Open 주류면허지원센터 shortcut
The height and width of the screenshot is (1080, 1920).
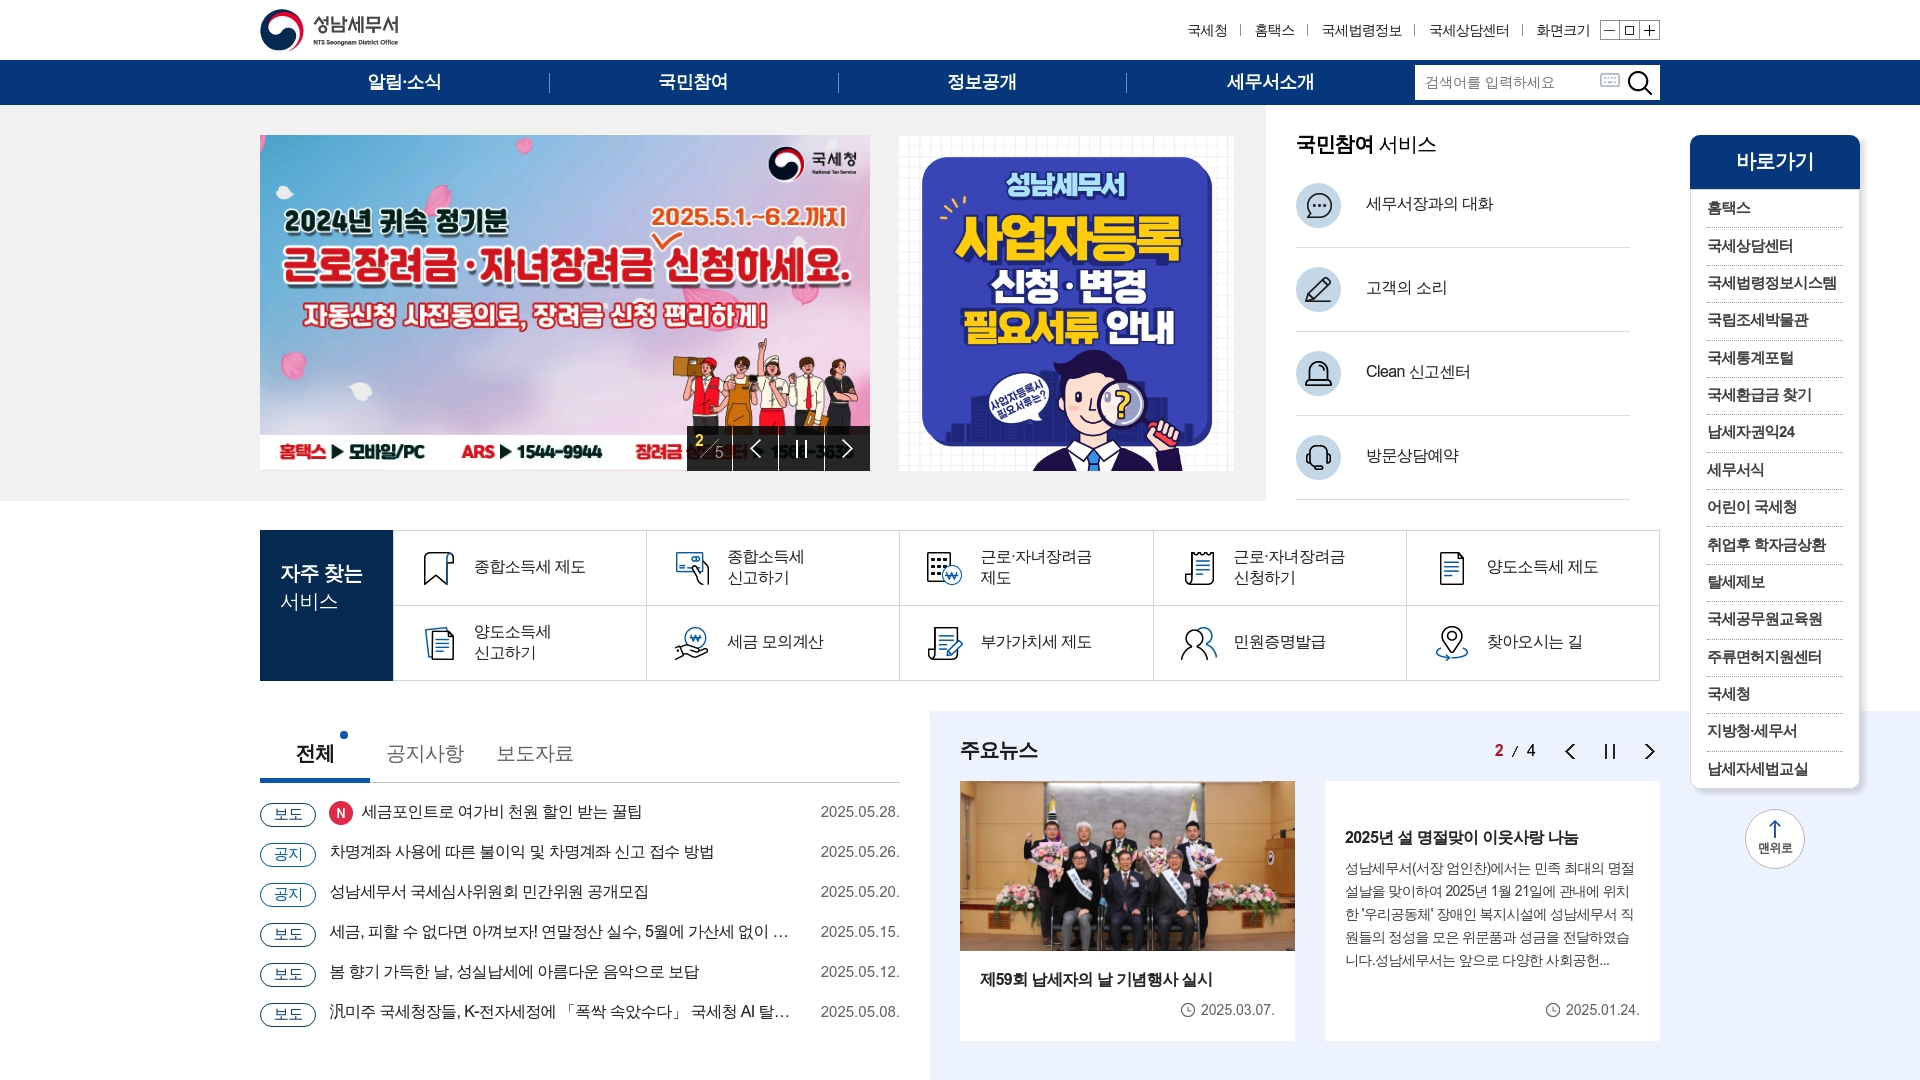(x=1764, y=657)
